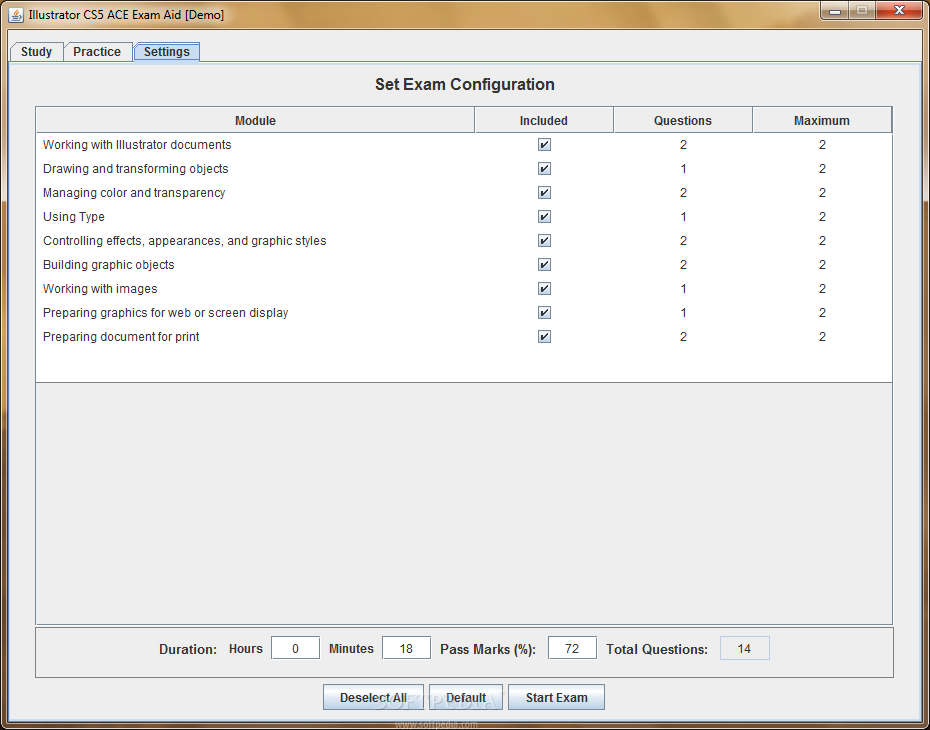The height and width of the screenshot is (730, 930).
Task: Toggle Managing color and transparency checkbox
Action: [544, 193]
